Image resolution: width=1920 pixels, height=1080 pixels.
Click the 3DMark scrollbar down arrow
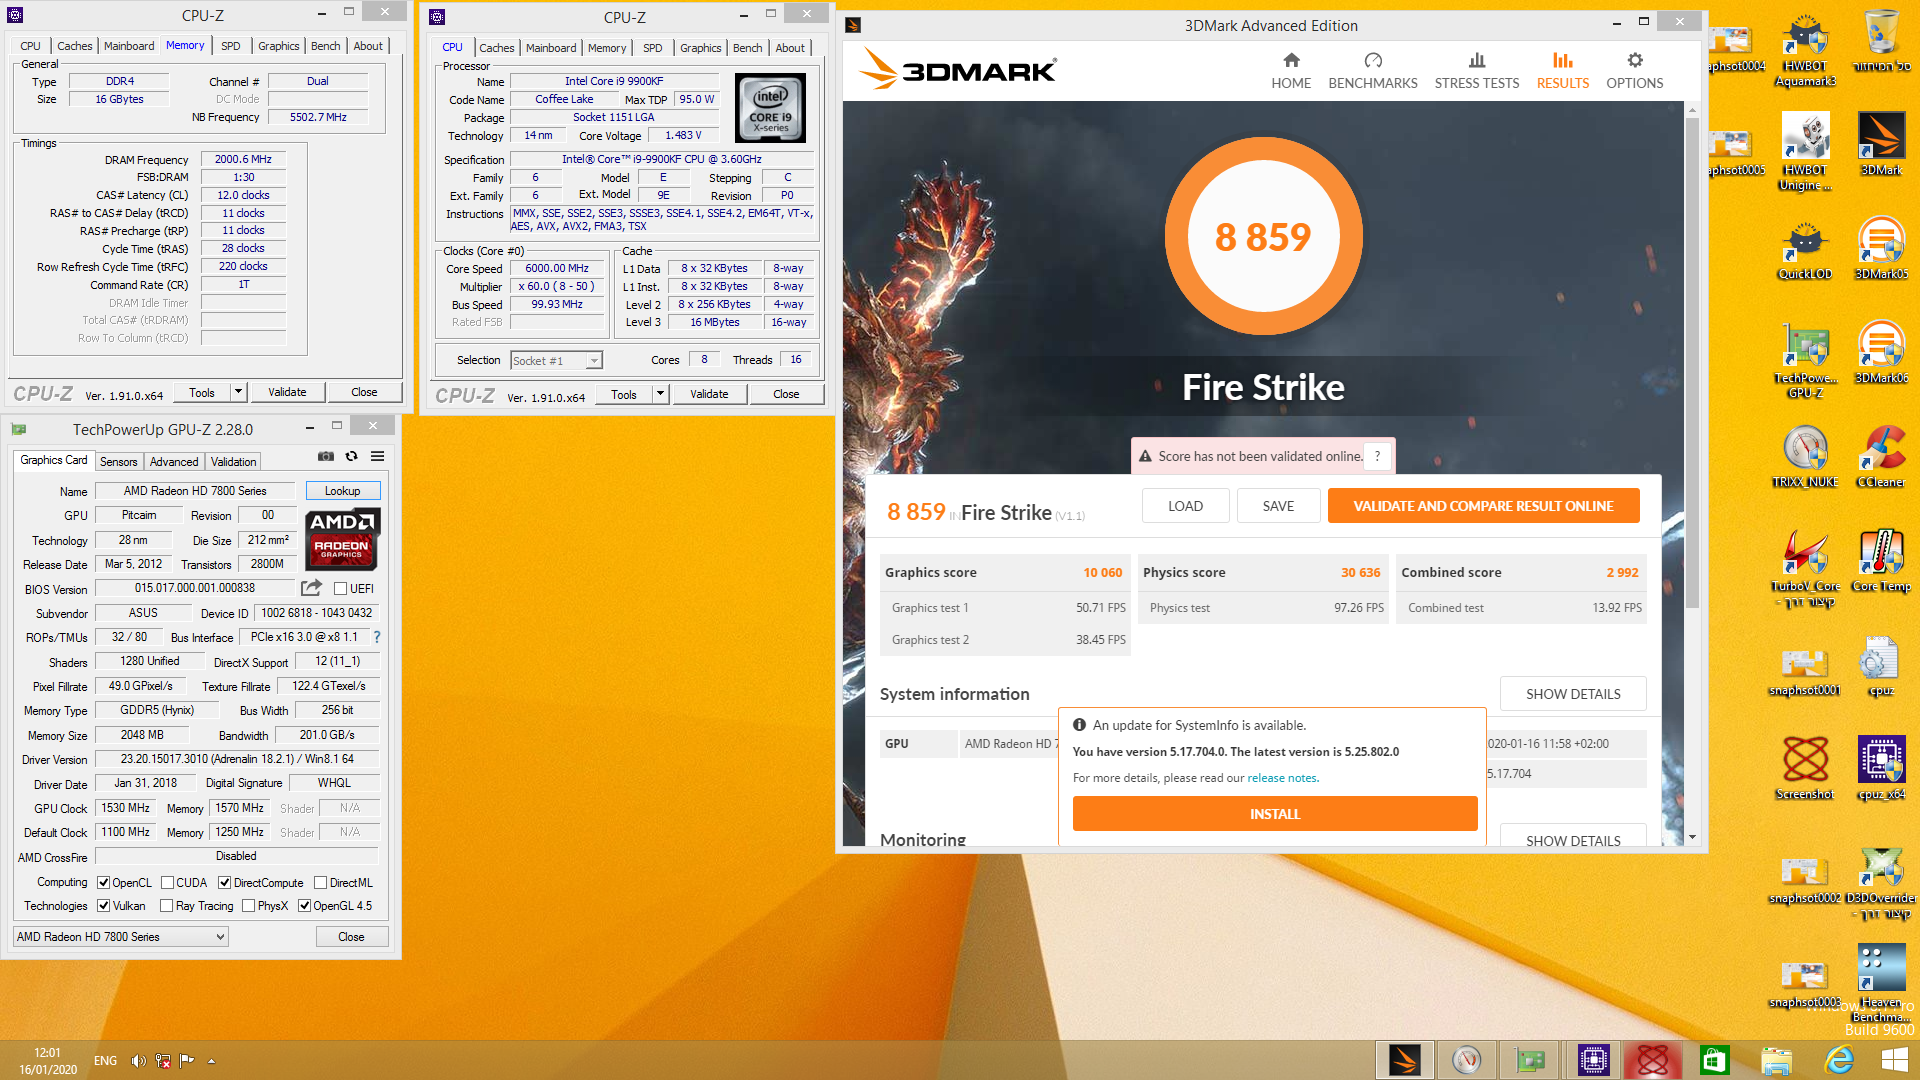[x=1692, y=837]
